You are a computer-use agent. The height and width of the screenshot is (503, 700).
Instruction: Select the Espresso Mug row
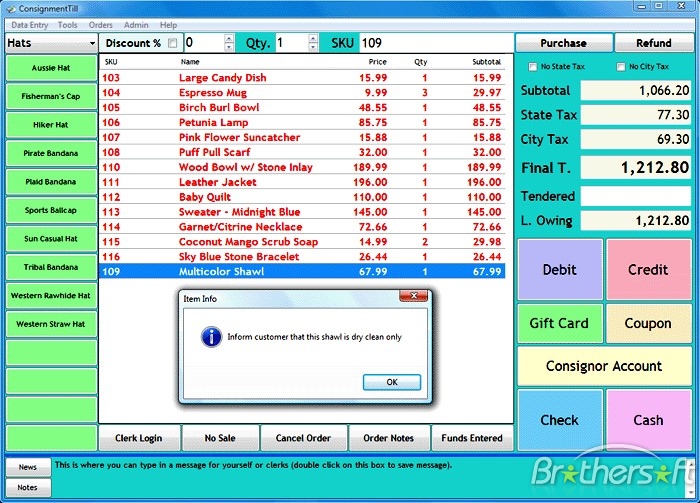click(x=302, y=92)
